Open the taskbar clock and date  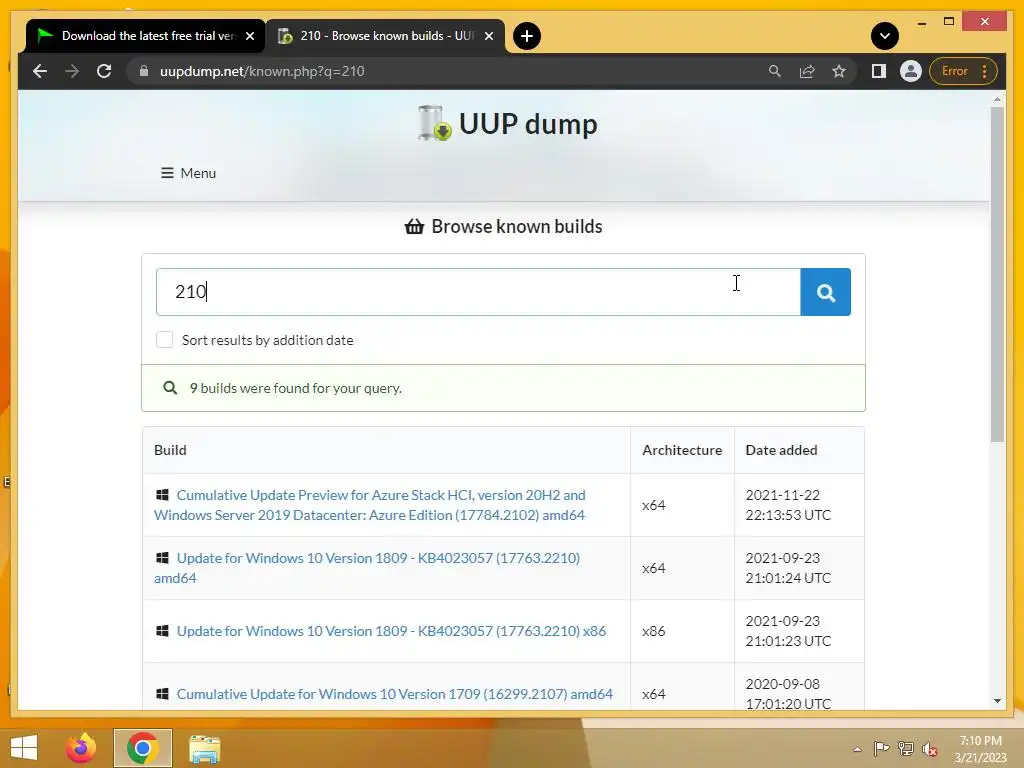(x=980, y=748)
